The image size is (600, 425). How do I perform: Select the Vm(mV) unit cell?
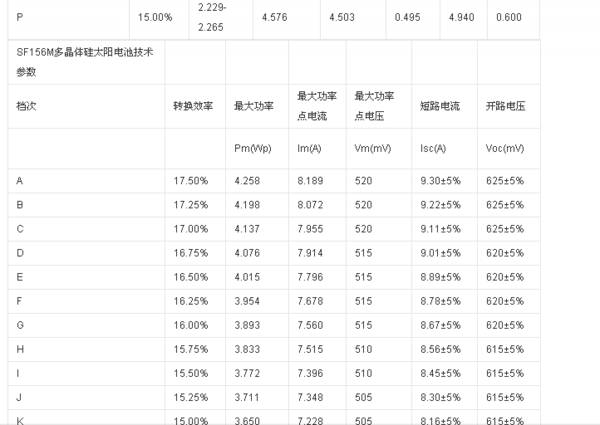click(x=373, y=148)
